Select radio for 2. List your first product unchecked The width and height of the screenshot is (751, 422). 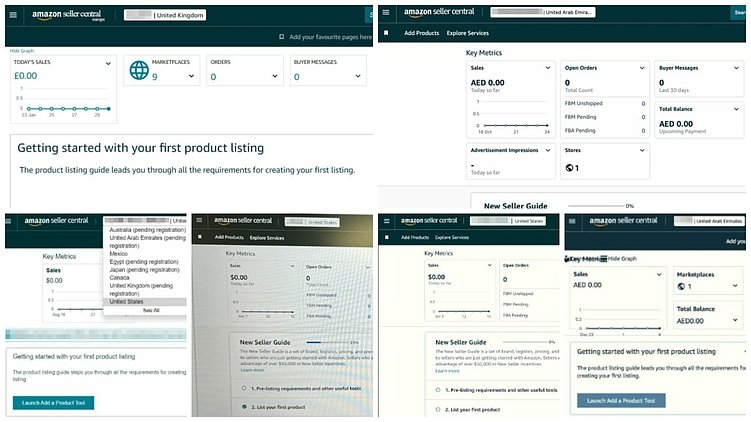438,410
